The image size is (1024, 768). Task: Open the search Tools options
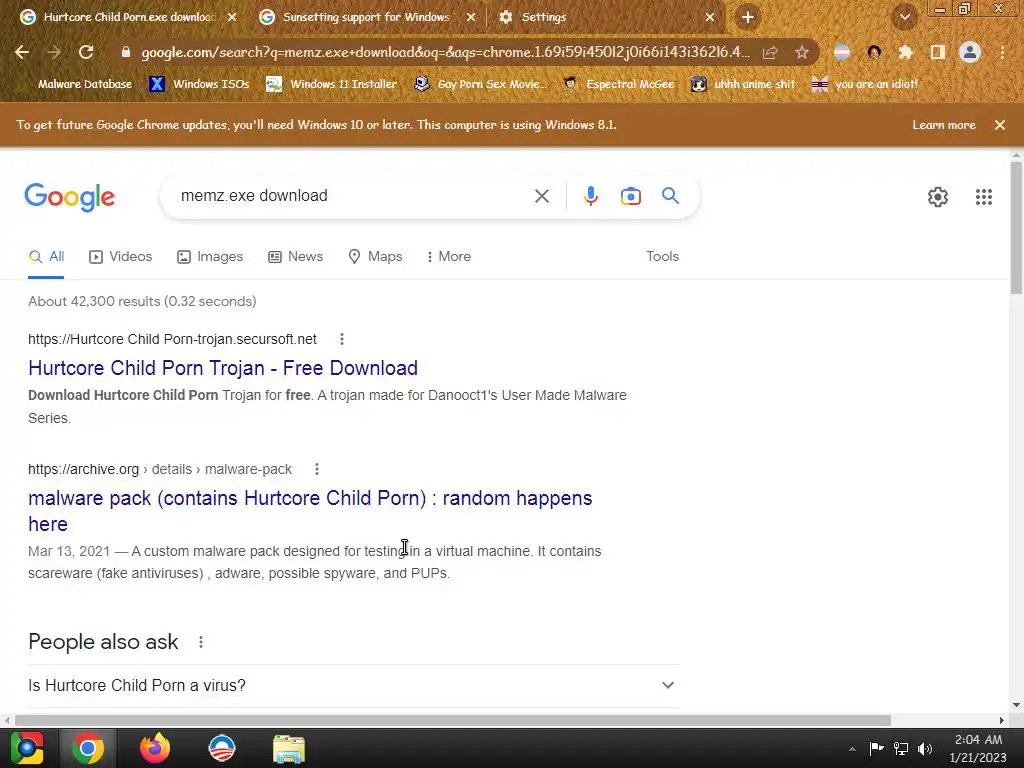pyautogui.click(x=663, y=257)
